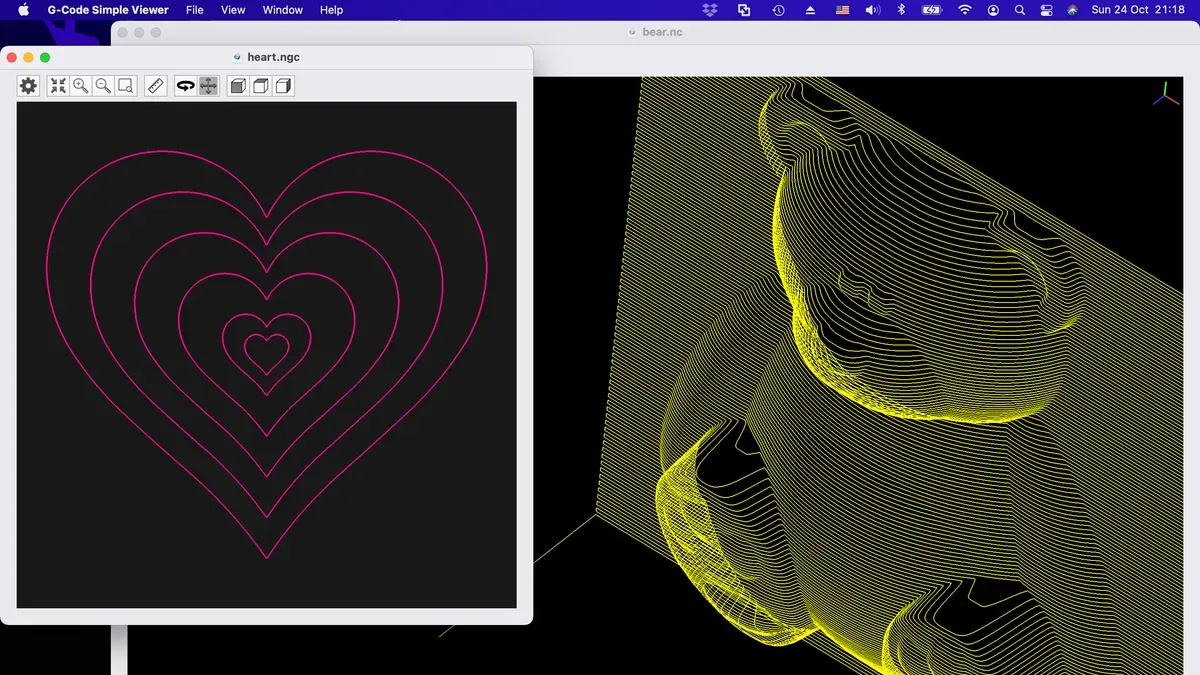Click the battery status icon

tap(932, 10)
